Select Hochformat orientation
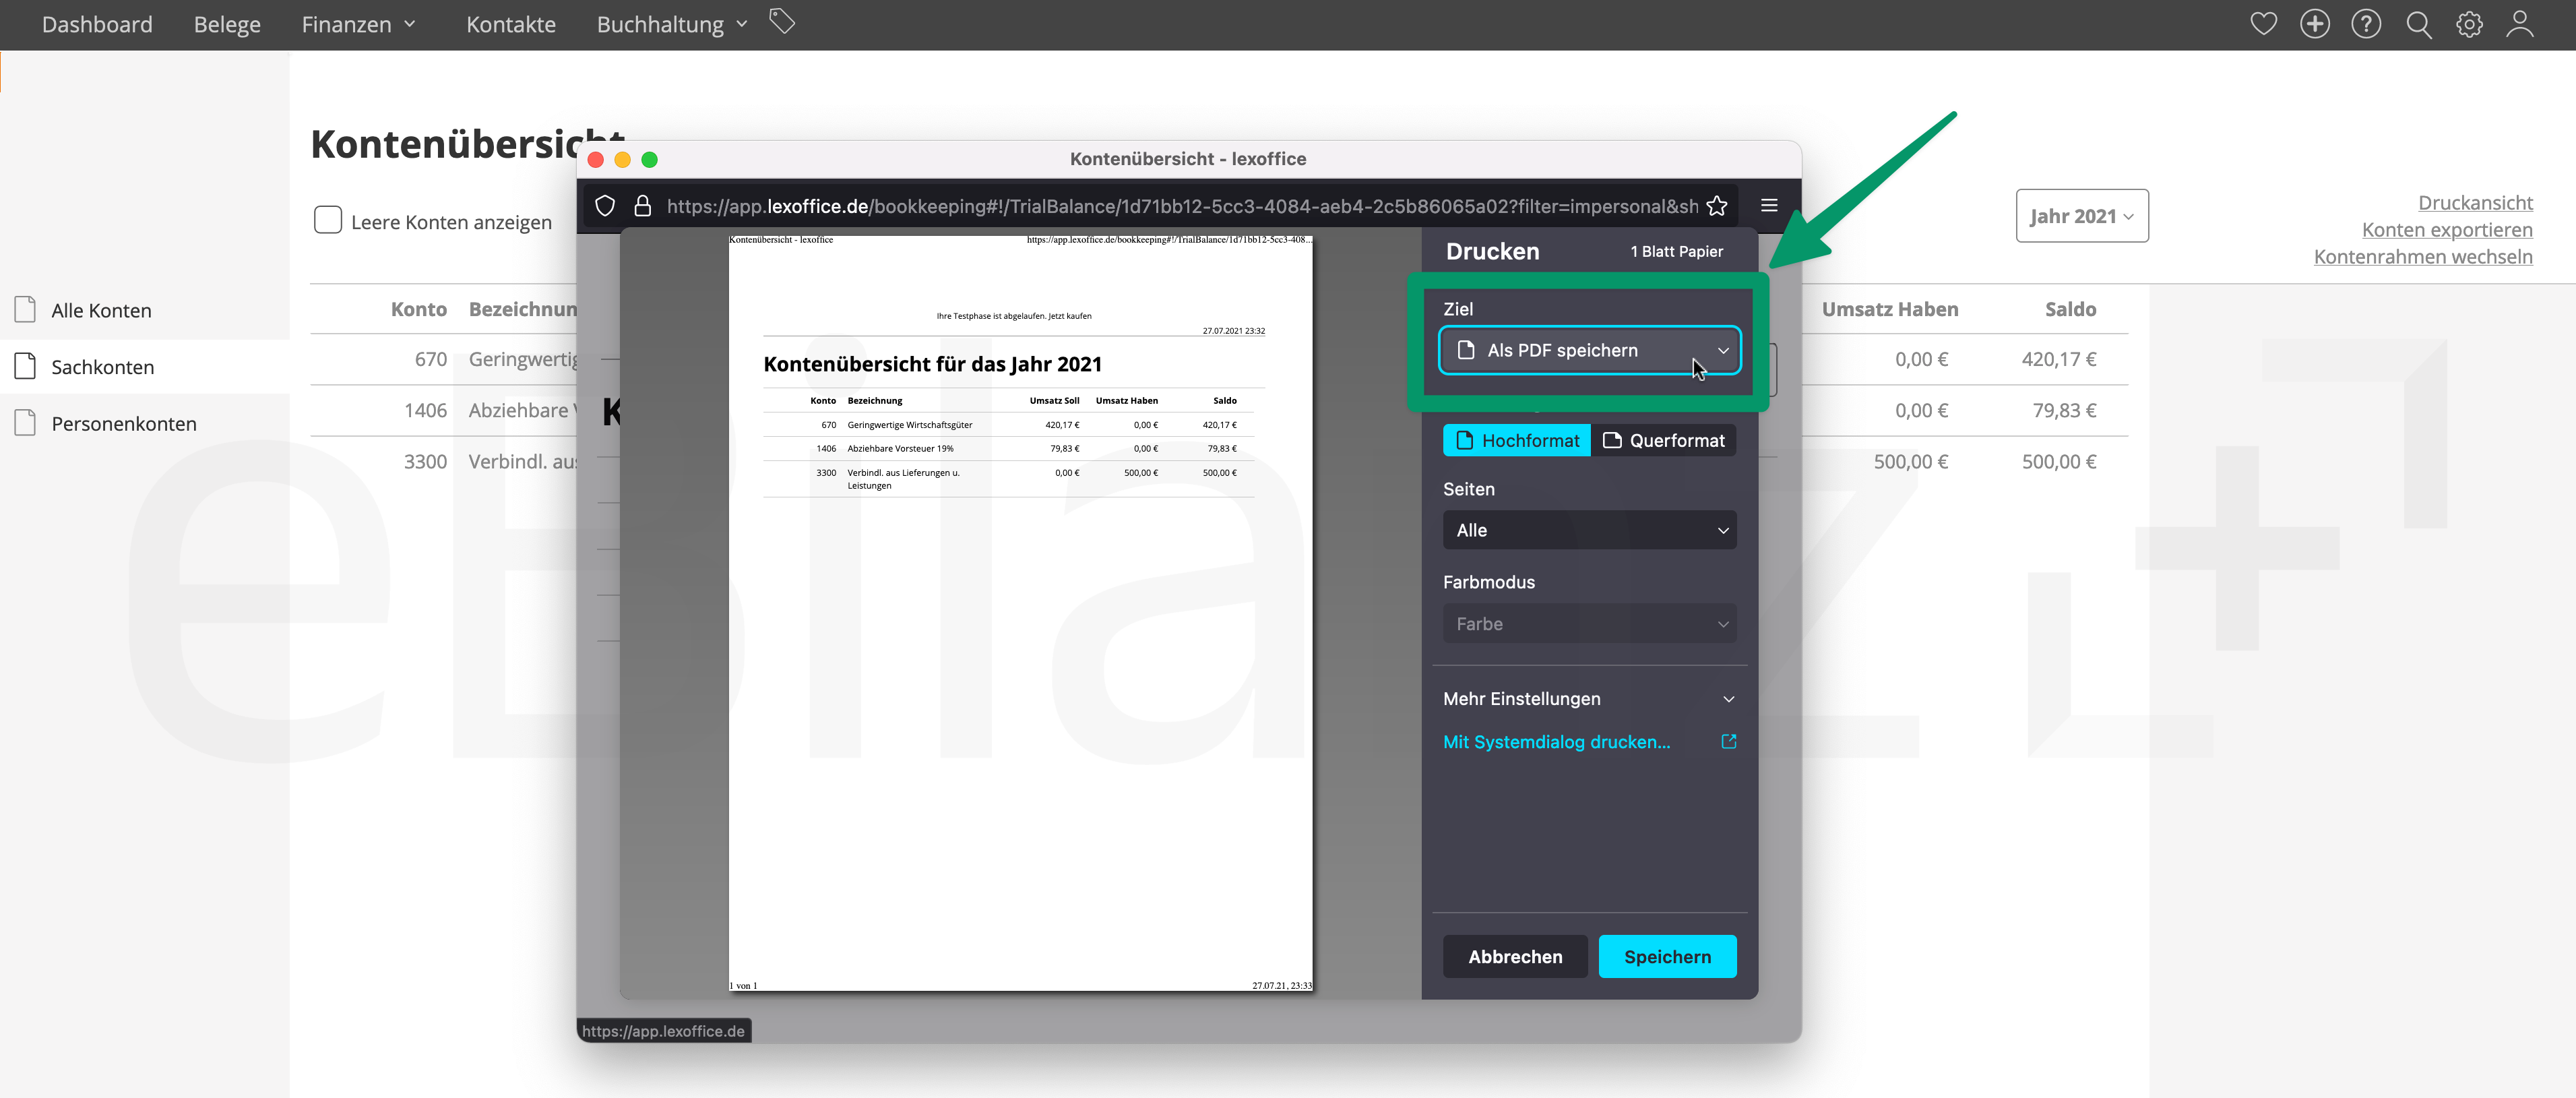Image resolution: width=2576 pixels, height=1098 pixels. pos(1517,440)
